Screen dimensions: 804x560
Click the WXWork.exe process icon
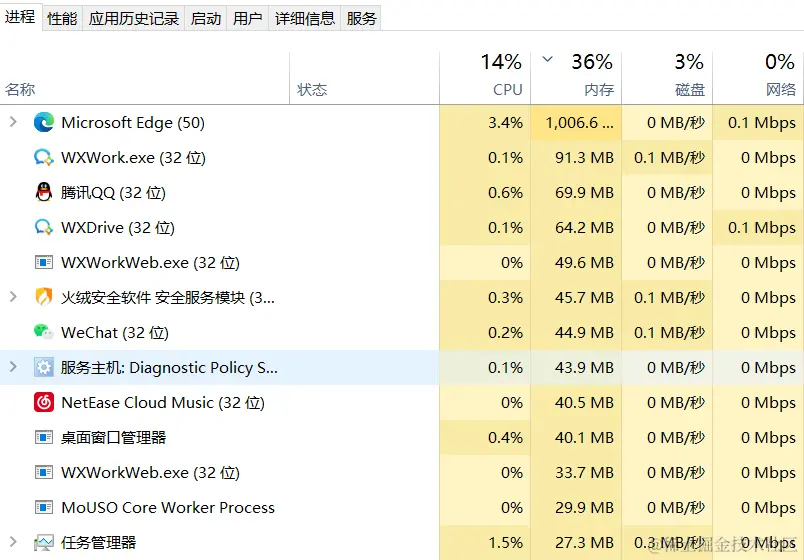coord(44,157)
